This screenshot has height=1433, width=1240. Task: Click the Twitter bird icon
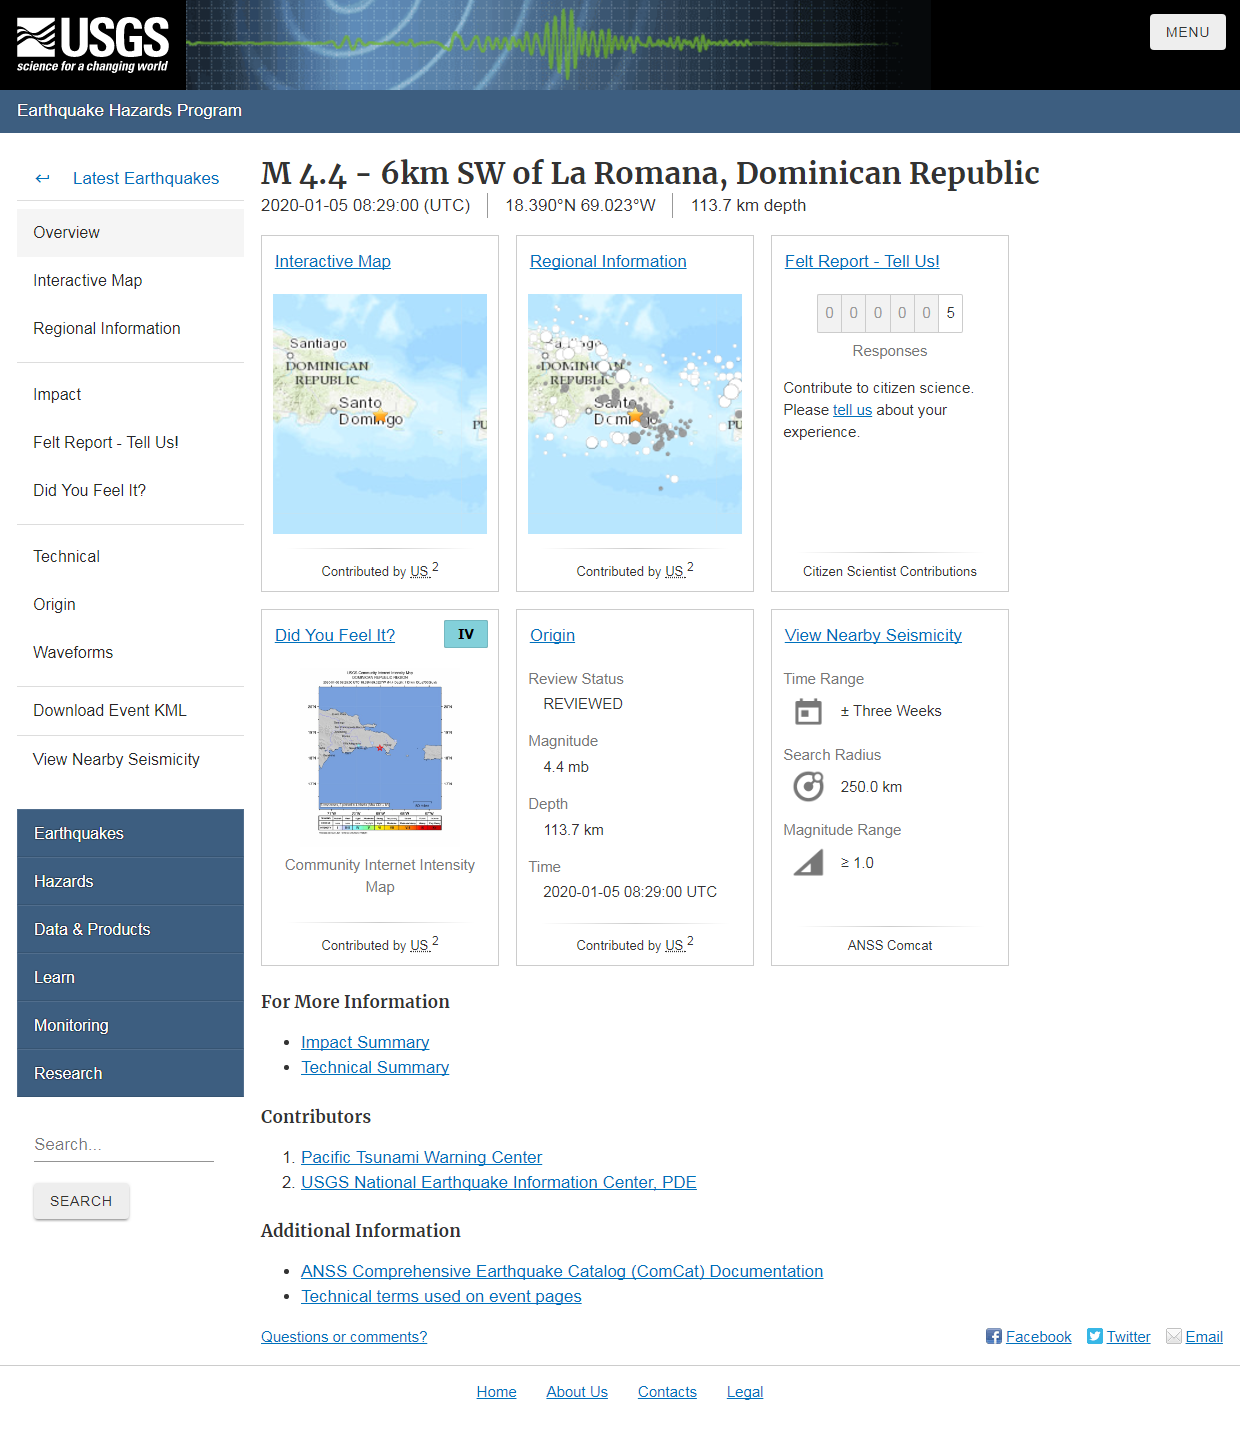point(1095,1336)
